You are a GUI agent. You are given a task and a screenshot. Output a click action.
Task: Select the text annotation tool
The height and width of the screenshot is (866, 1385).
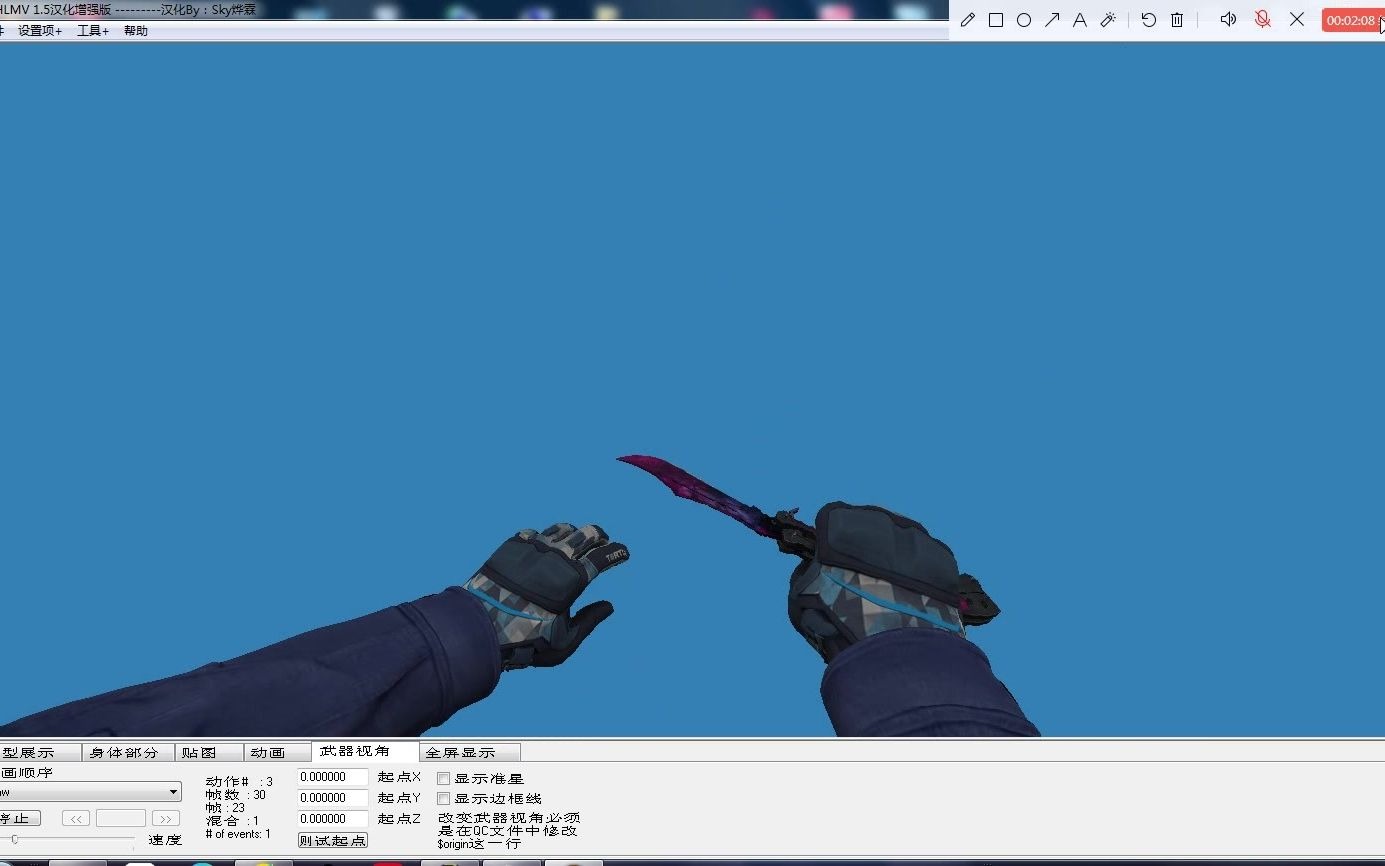click(1080, 19)
